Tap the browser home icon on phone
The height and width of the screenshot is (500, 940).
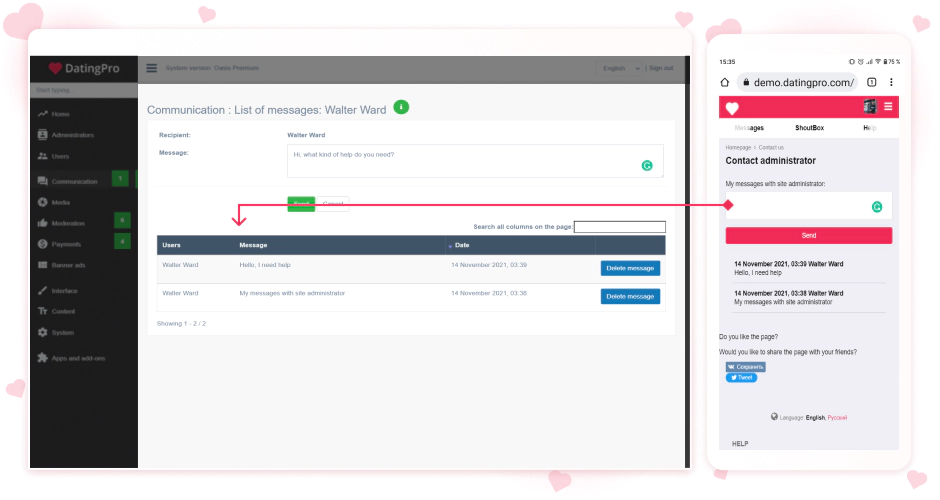725,82
